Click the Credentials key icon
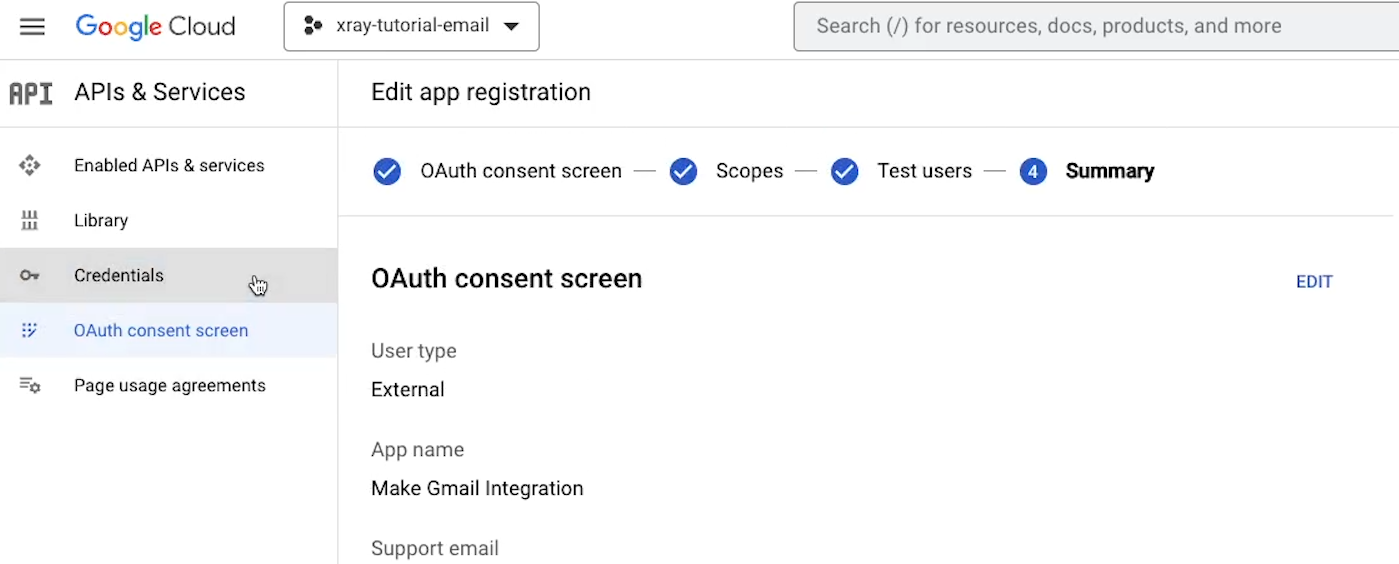Image resolution: width=1399 pixels, height=564 pixels. [30, 276]
